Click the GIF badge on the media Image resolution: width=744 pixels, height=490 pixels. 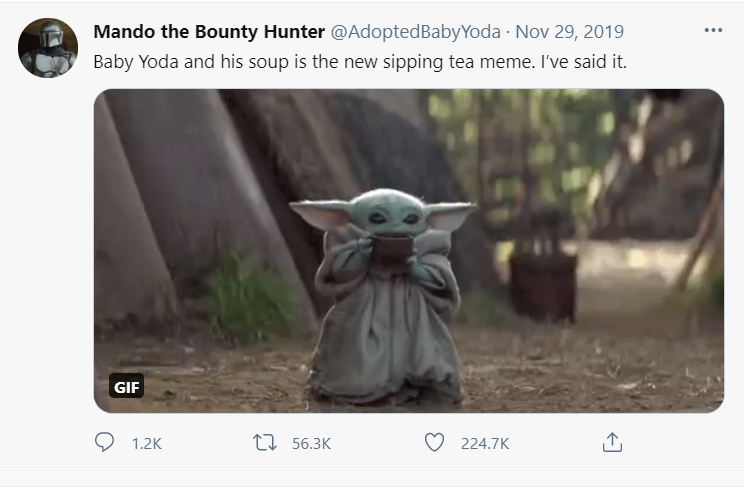[127, 387]
